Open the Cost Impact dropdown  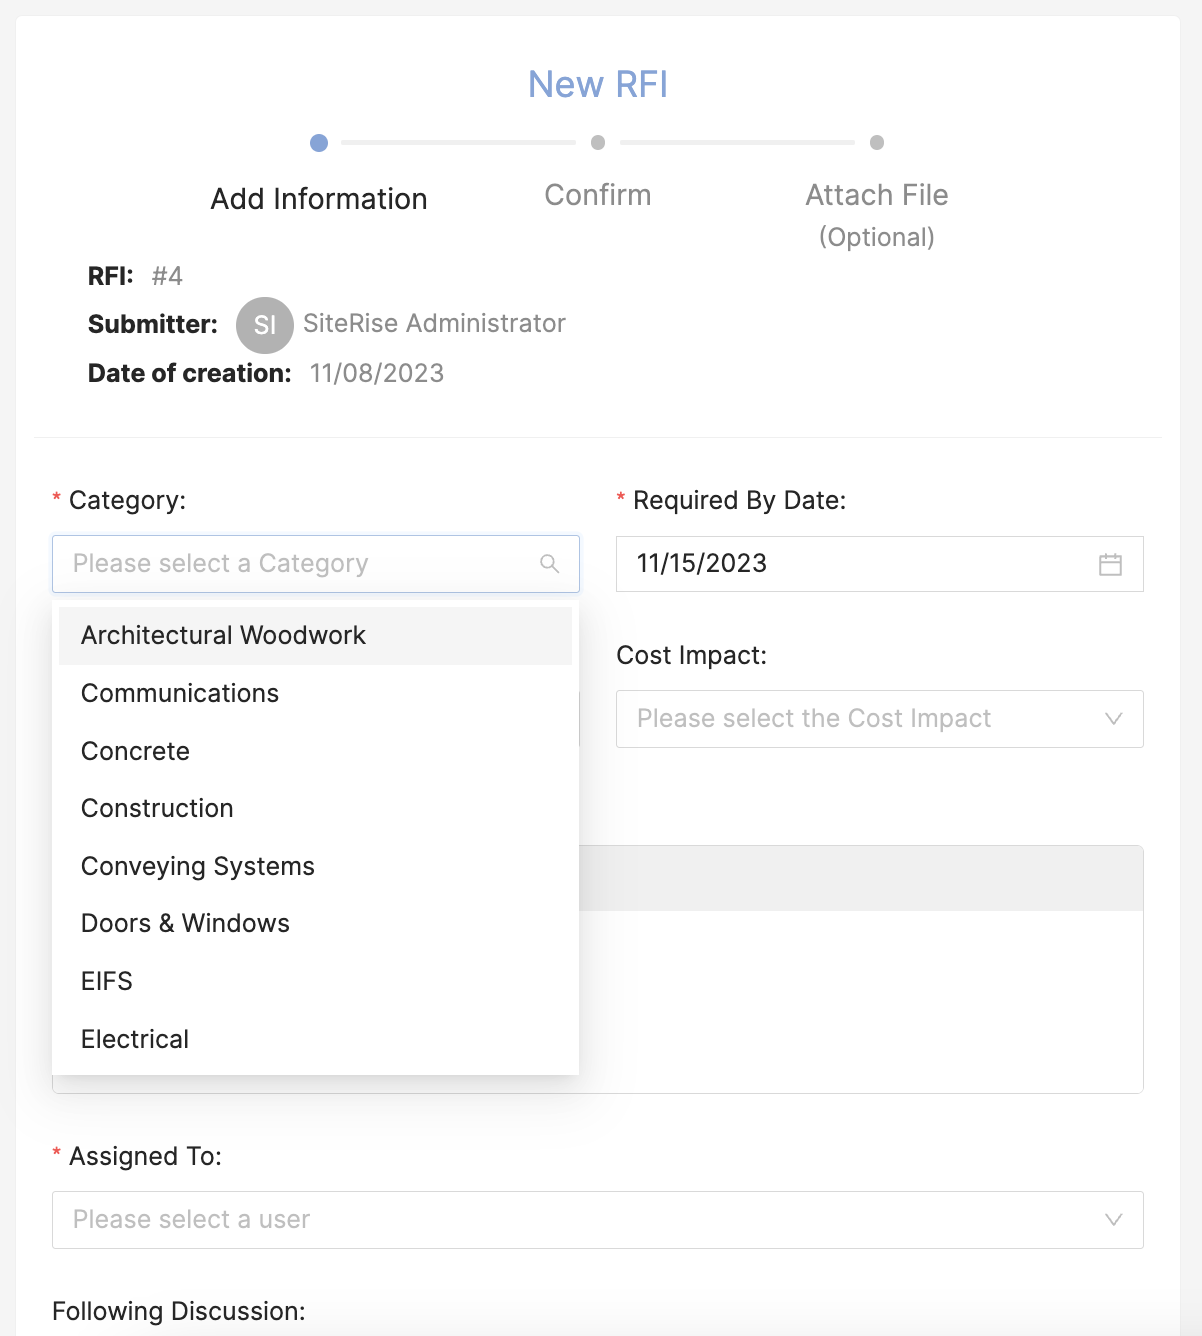tap(880, 719)
